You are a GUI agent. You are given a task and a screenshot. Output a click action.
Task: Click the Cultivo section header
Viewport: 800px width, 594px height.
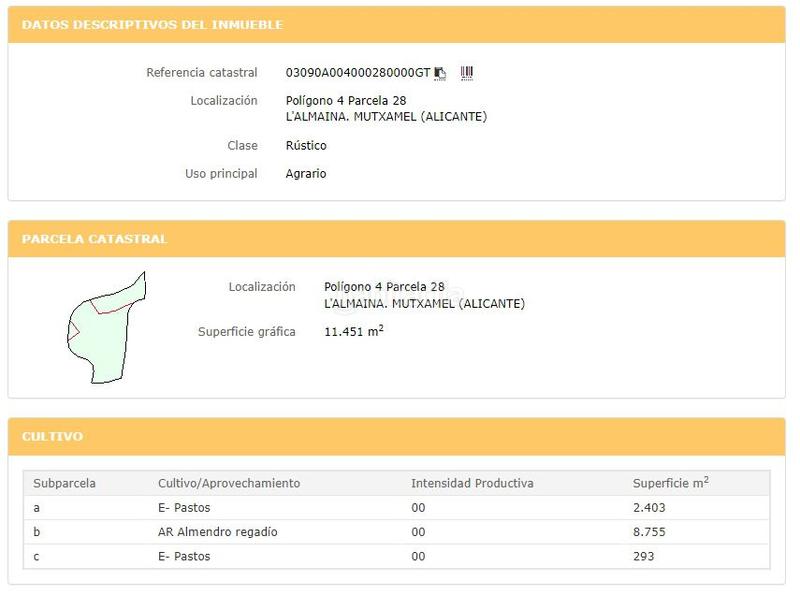tap(52, 437)
